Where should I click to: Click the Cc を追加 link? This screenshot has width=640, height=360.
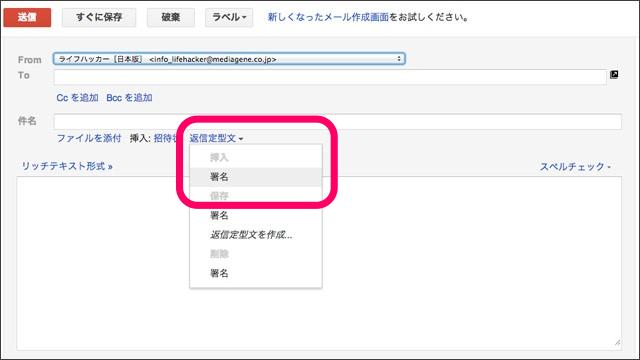click(77, 98)
